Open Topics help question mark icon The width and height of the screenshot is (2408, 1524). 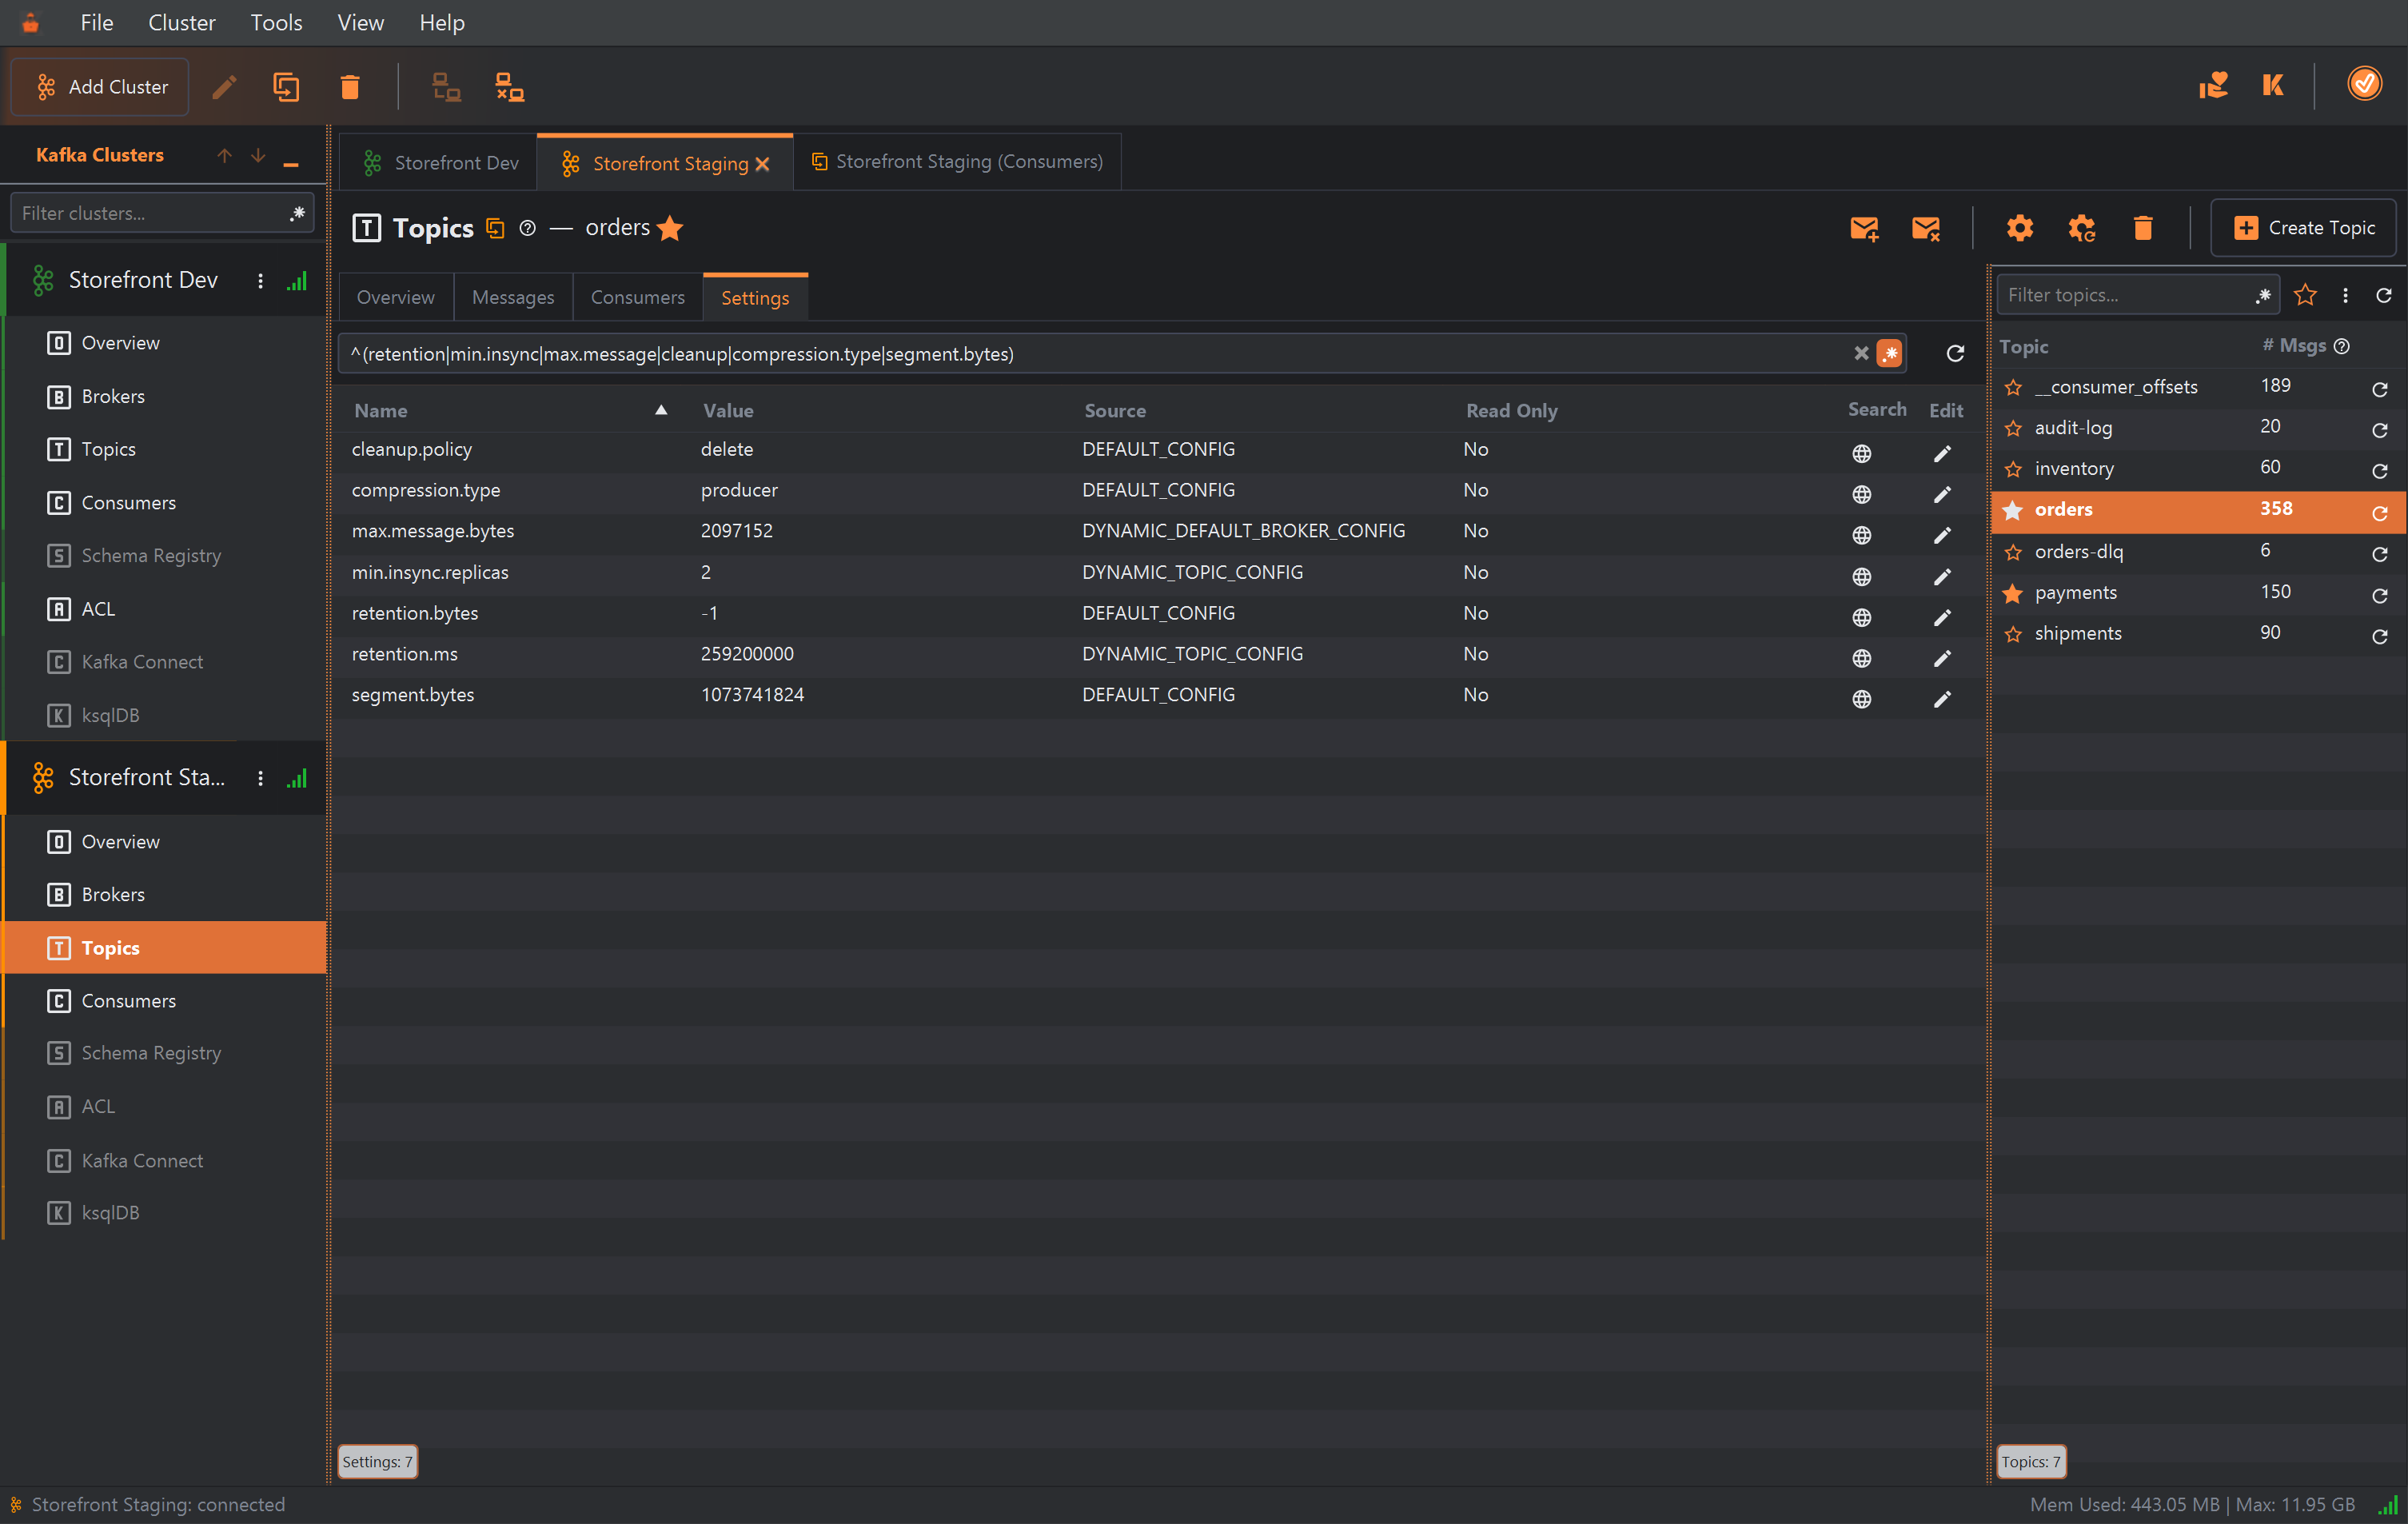(528, 229)
